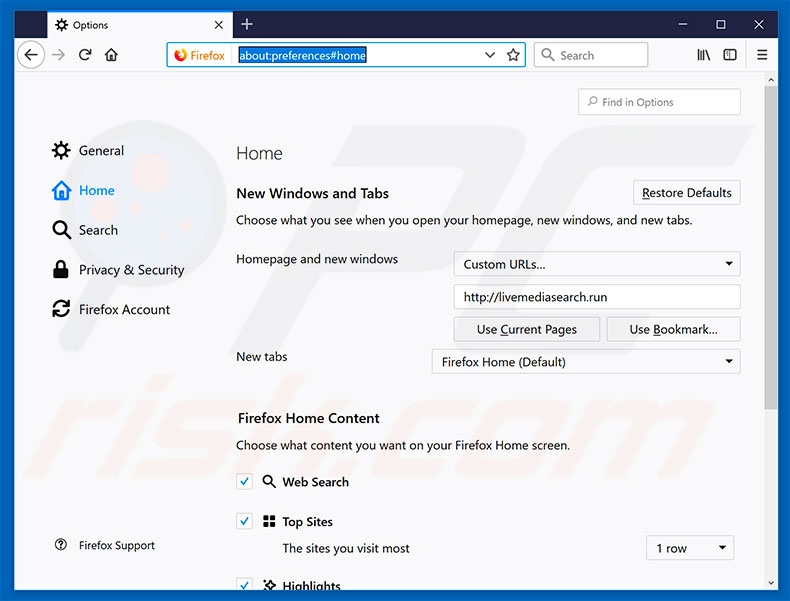Viewport: 790px width, 601px height.
Task: Click the vertical scrollbar thumb
Action: click(x=770, y=247)
